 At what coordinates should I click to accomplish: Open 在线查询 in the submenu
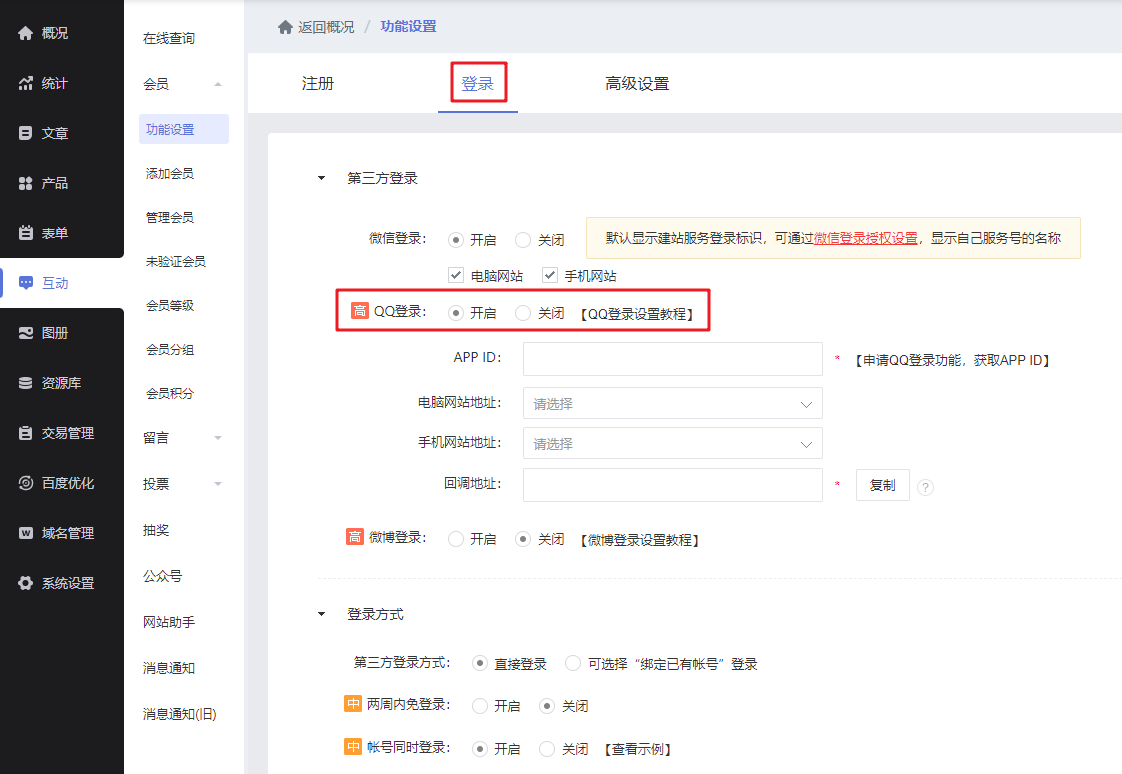coord(169,38)
